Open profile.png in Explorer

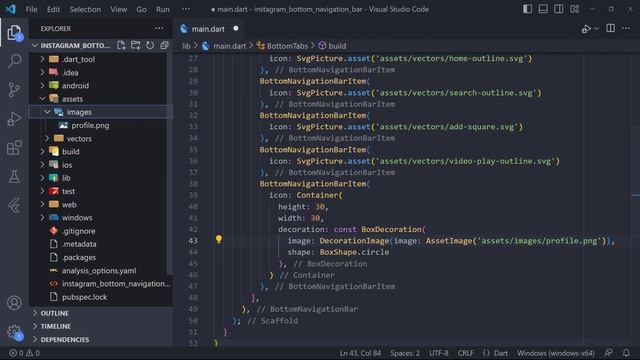[90, 125]
